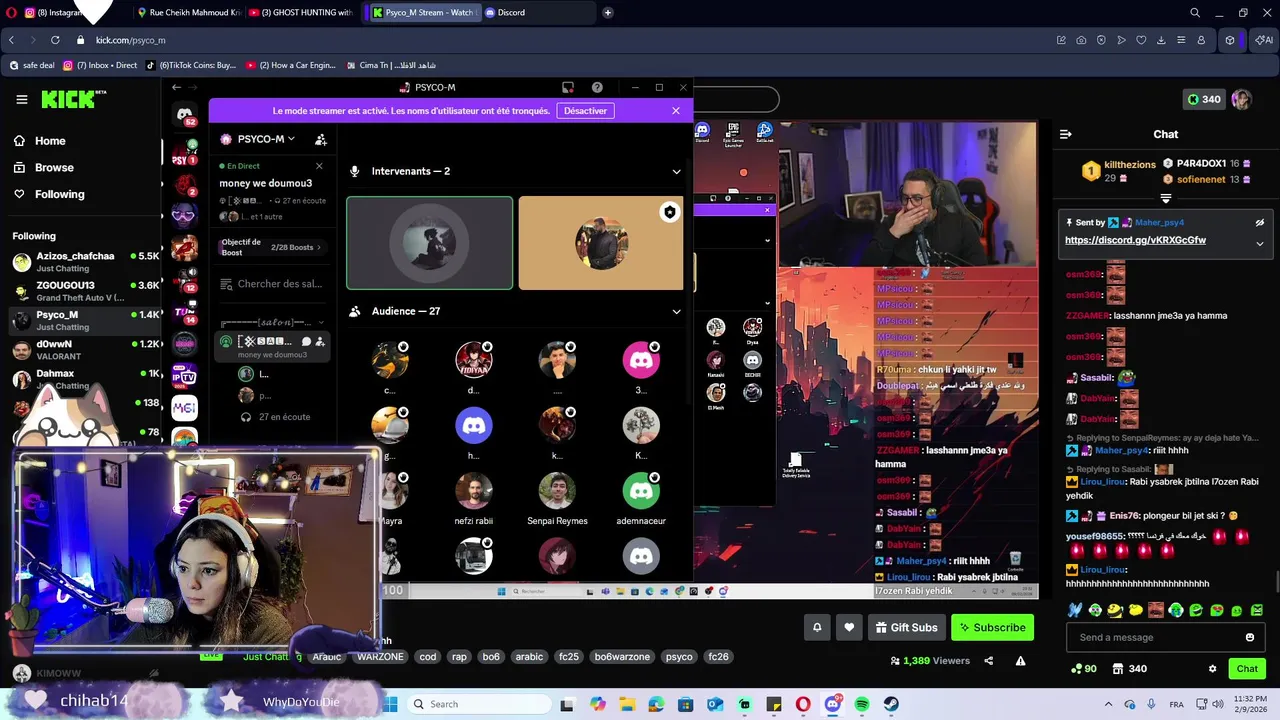The width and height of the screenshot is (1280, 720).
Task: Click Discord home icon in server list
Action: coord(185,115)
